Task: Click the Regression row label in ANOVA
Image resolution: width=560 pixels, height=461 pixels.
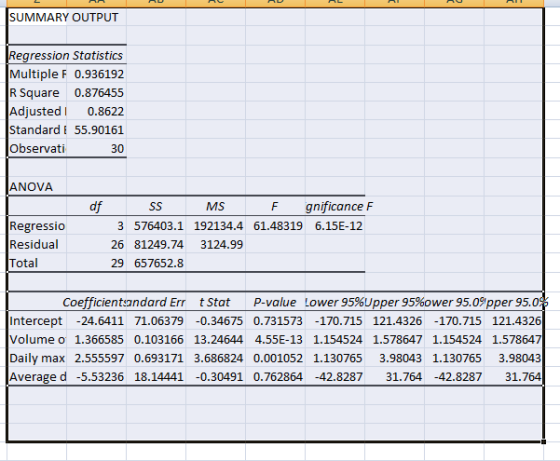Action: pyautogui.click(x=37, y=225)
